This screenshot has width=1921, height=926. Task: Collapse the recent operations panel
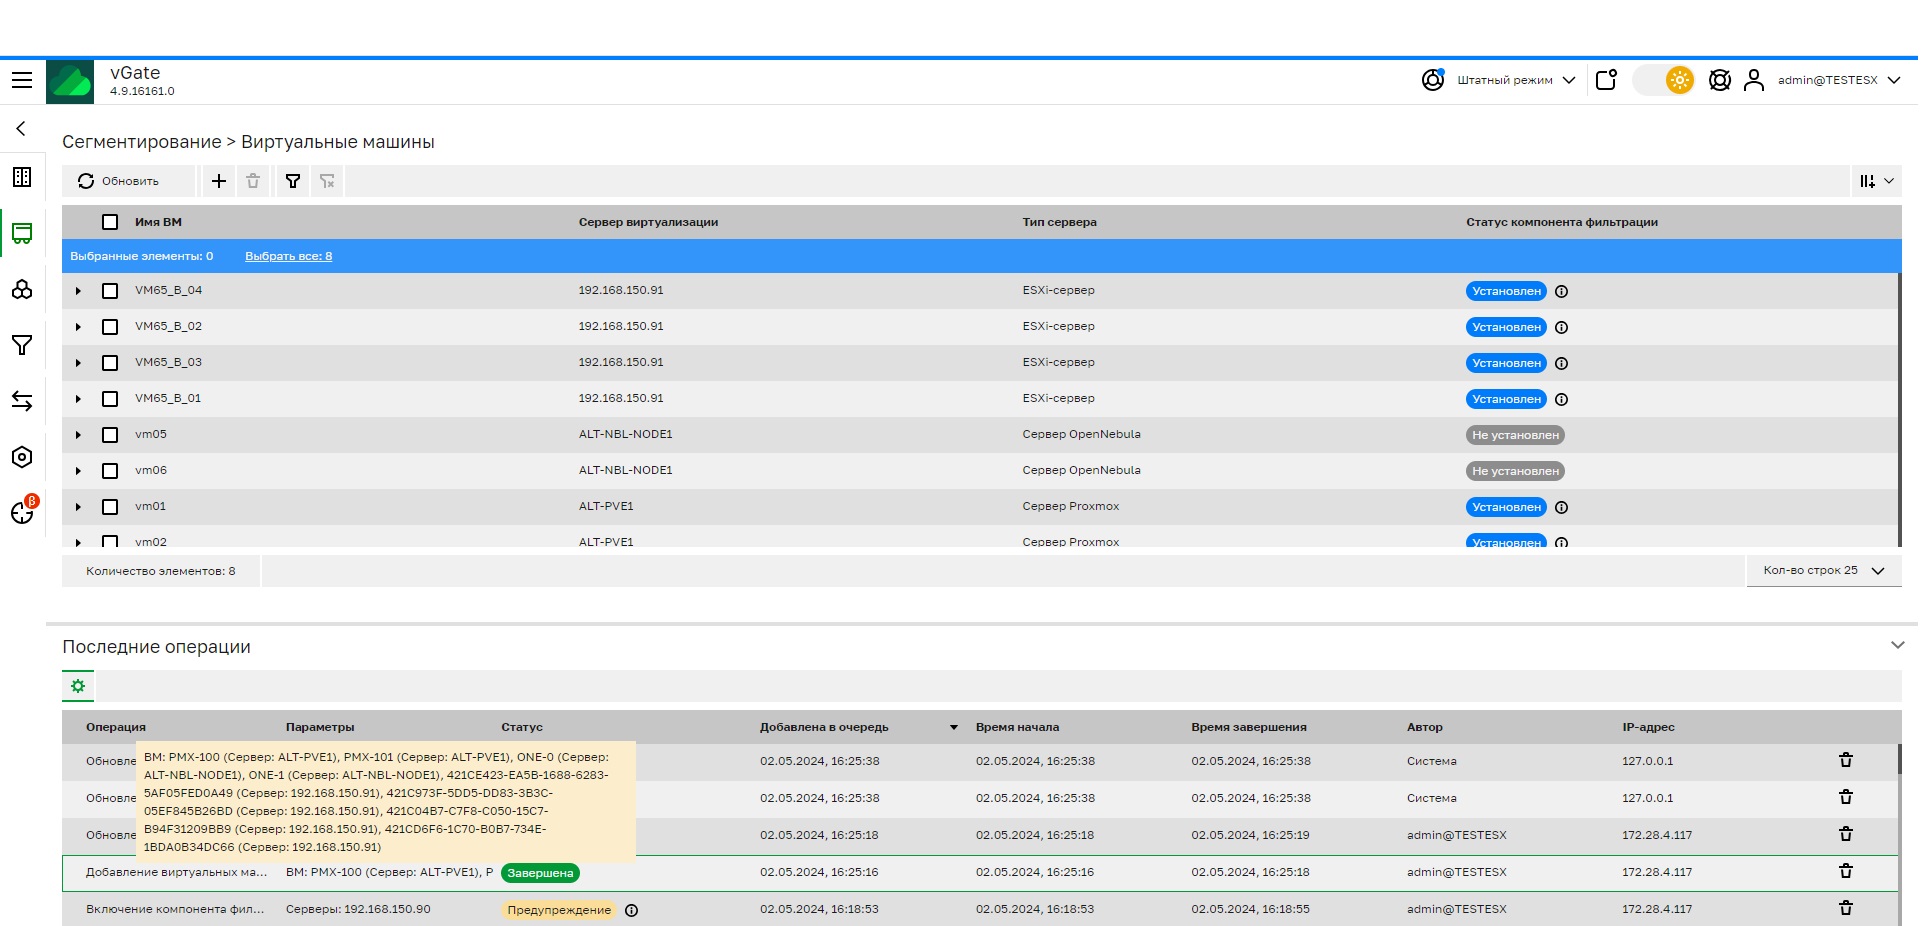(1897, 646)
